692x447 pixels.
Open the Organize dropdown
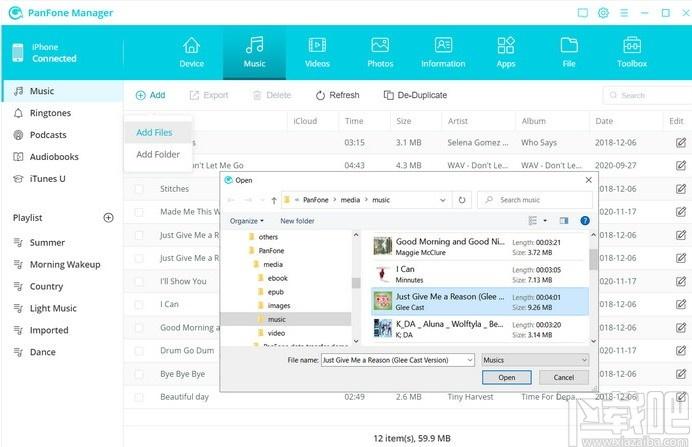coord(246,221)
